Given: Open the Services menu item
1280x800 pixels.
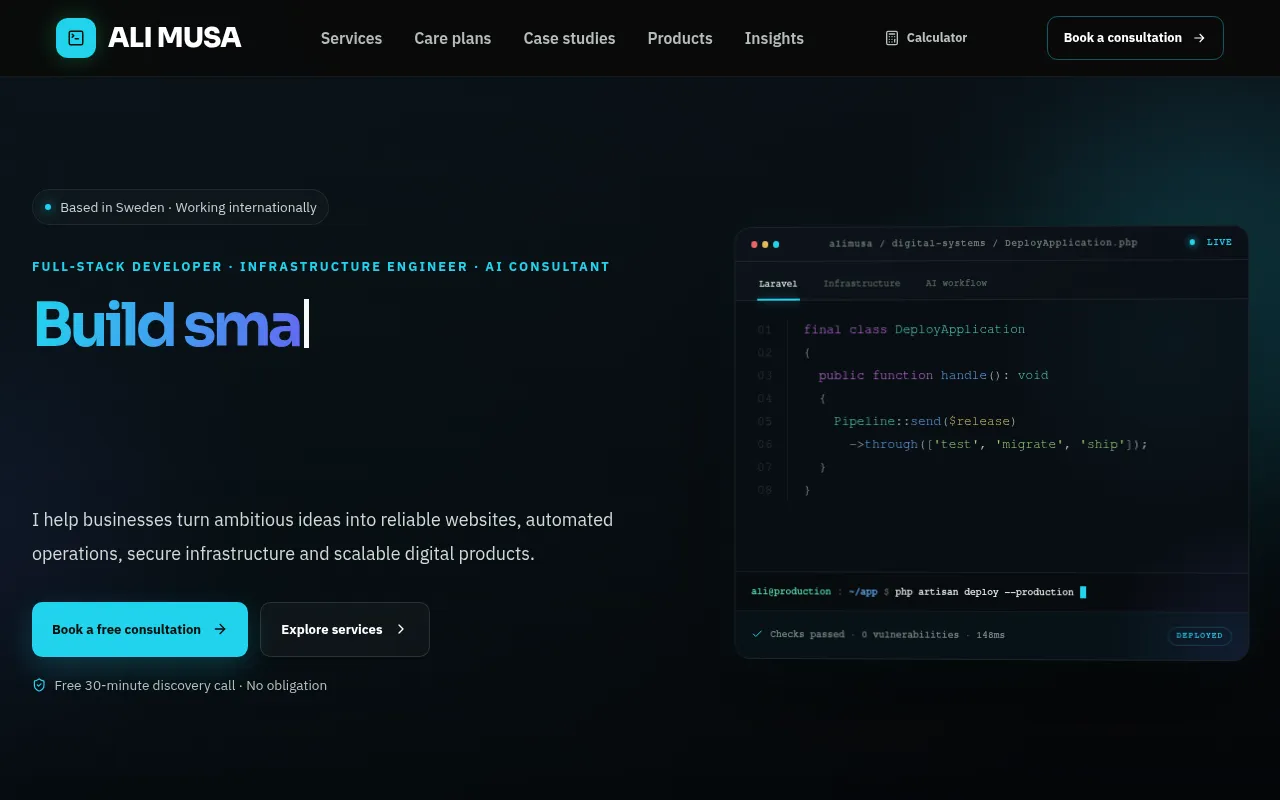Looking at the screenshot, I should point(351,38).
